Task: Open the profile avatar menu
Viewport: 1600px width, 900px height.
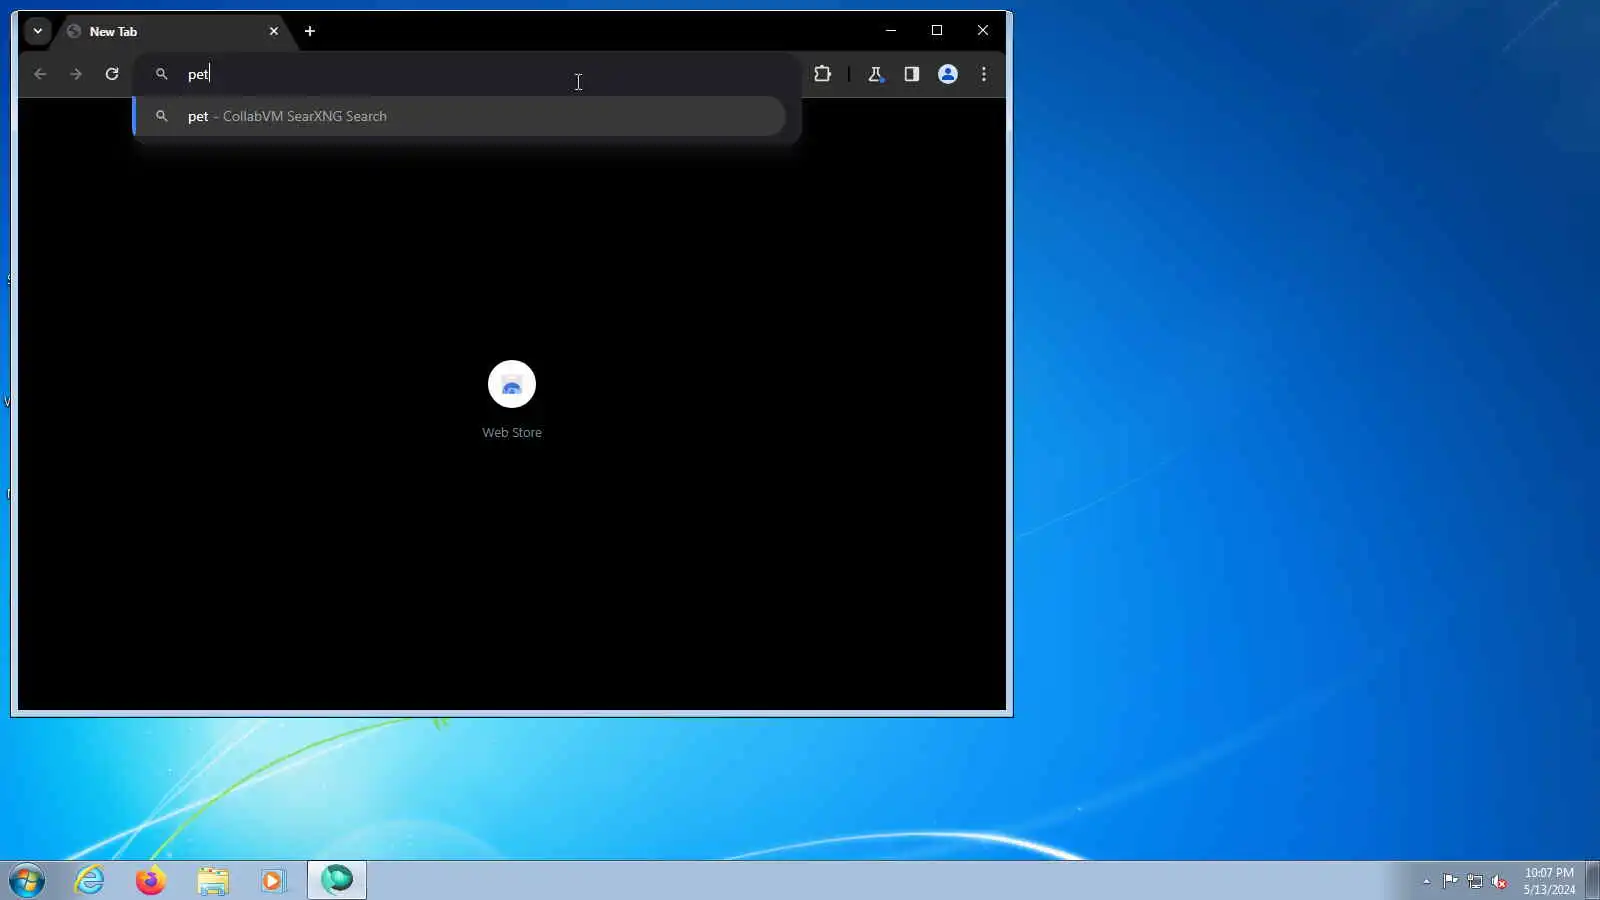Action: click(x=947, y=74)
